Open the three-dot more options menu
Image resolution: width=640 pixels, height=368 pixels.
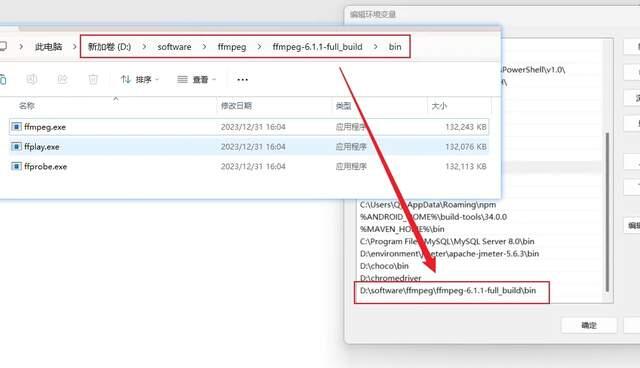coord(242,80)
